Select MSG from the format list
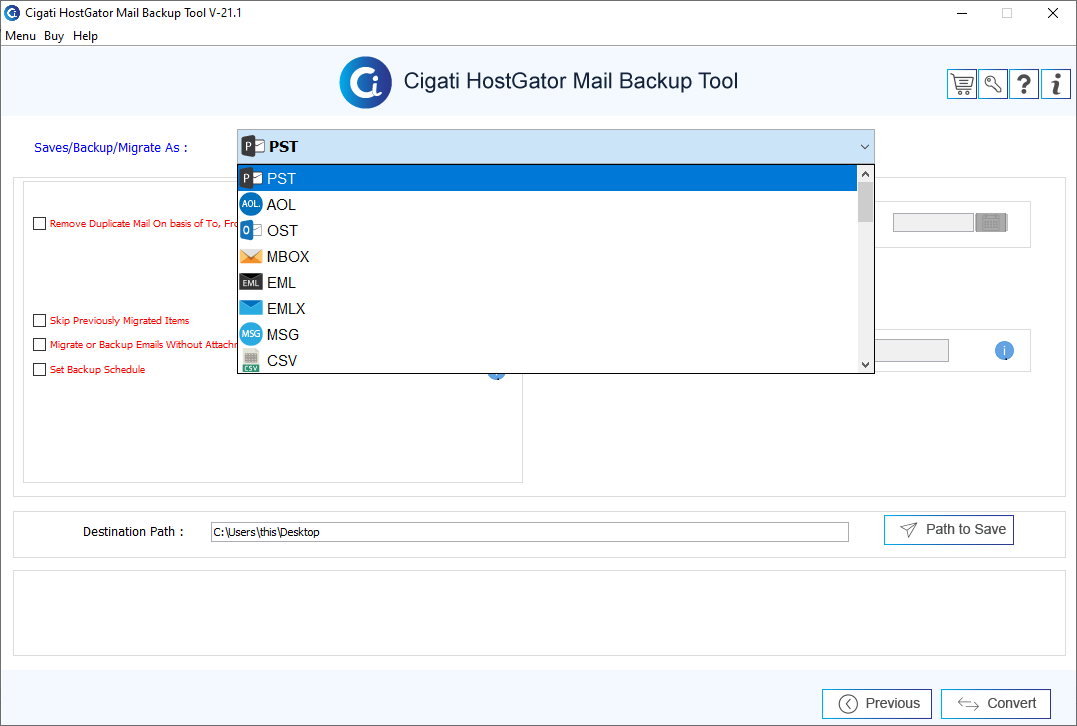 click(x=547, y=335)
